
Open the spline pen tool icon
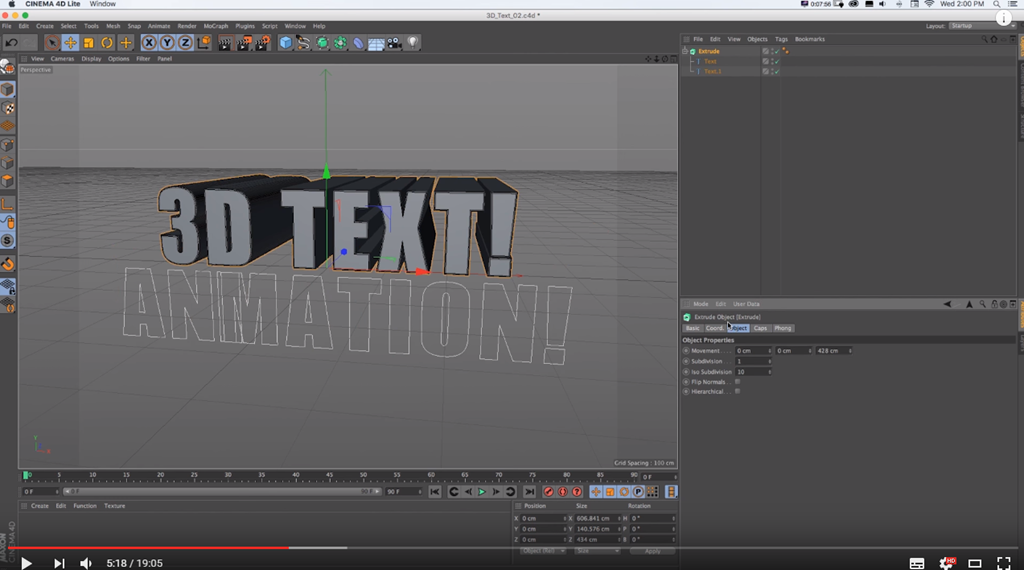304,43
